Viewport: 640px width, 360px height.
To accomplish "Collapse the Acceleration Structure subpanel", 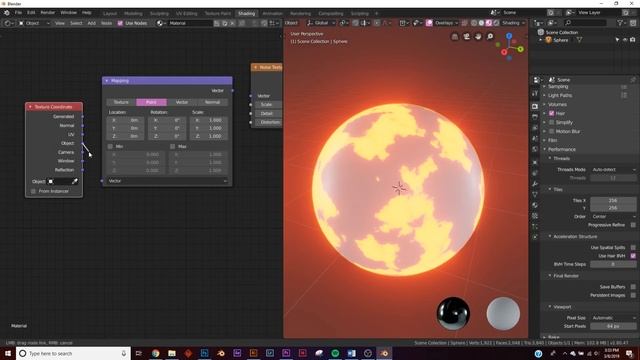I will pos(575,236).
